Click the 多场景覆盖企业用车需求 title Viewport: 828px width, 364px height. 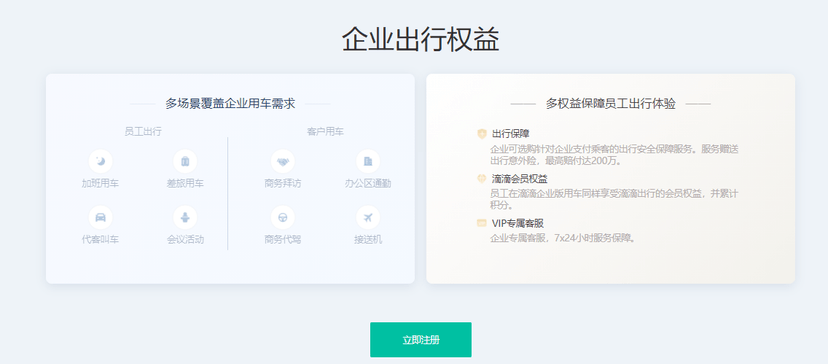click(230, 104)
